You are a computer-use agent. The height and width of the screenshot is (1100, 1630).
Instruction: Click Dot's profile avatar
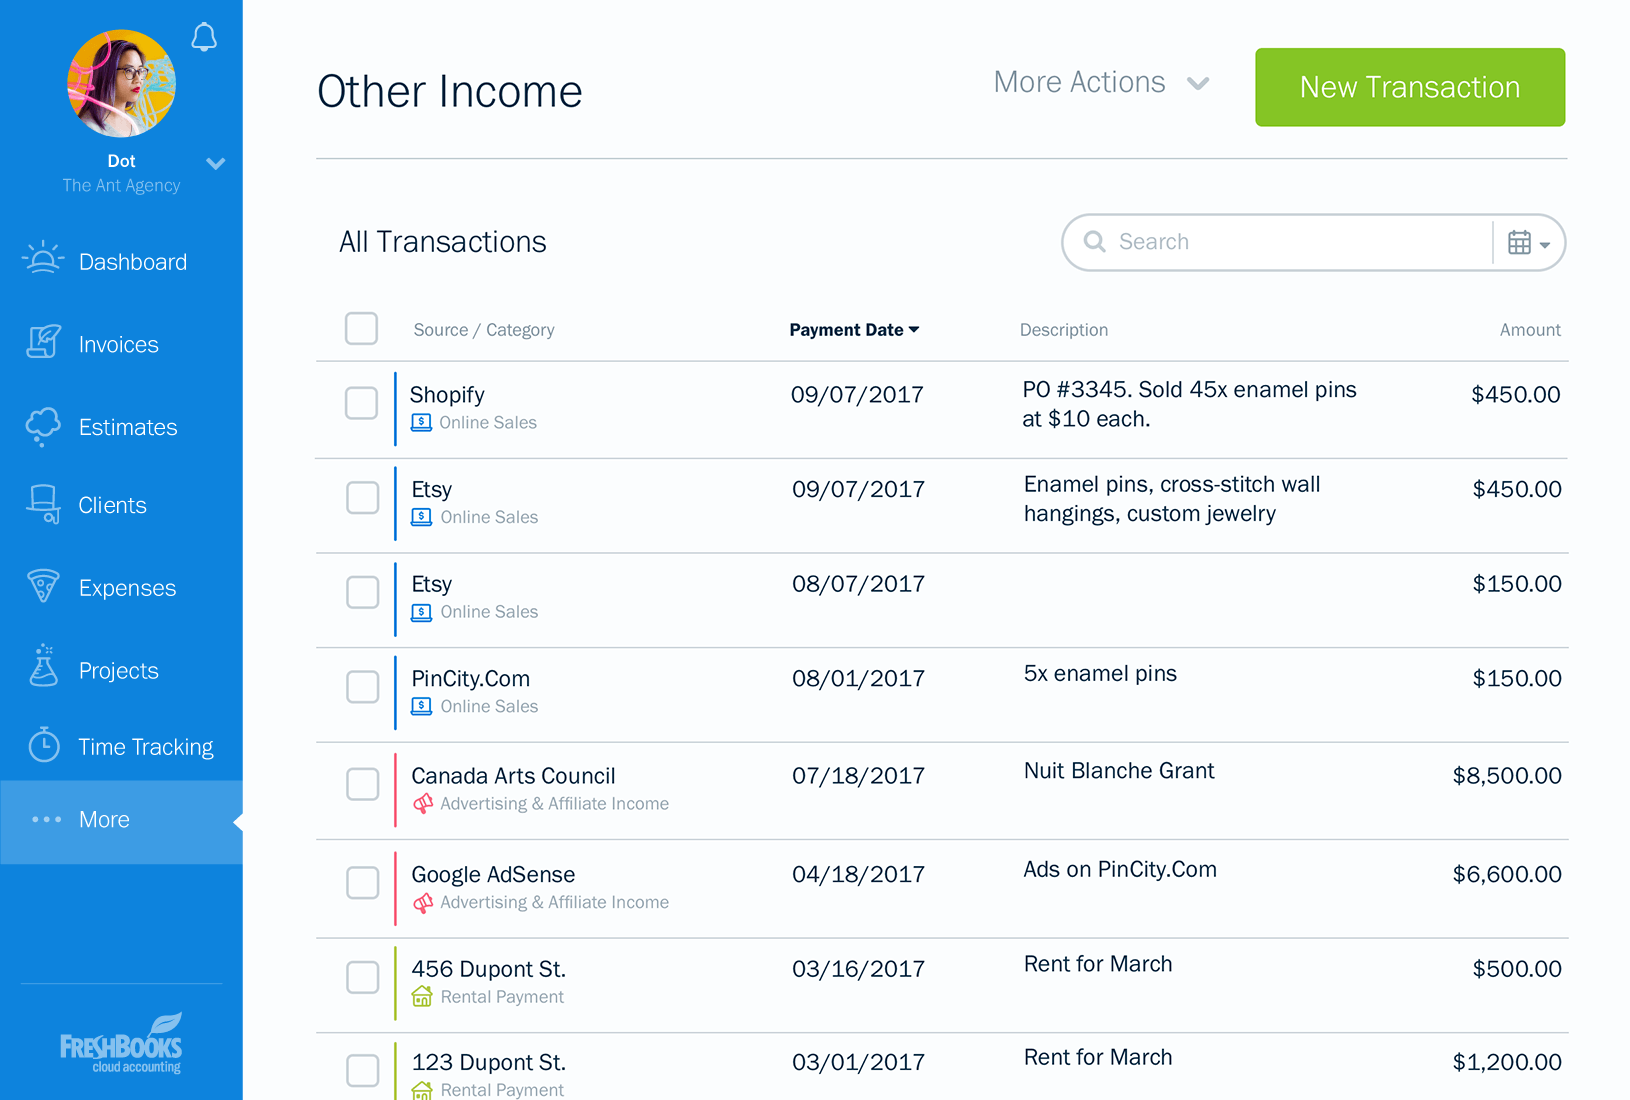click(121, 84)
